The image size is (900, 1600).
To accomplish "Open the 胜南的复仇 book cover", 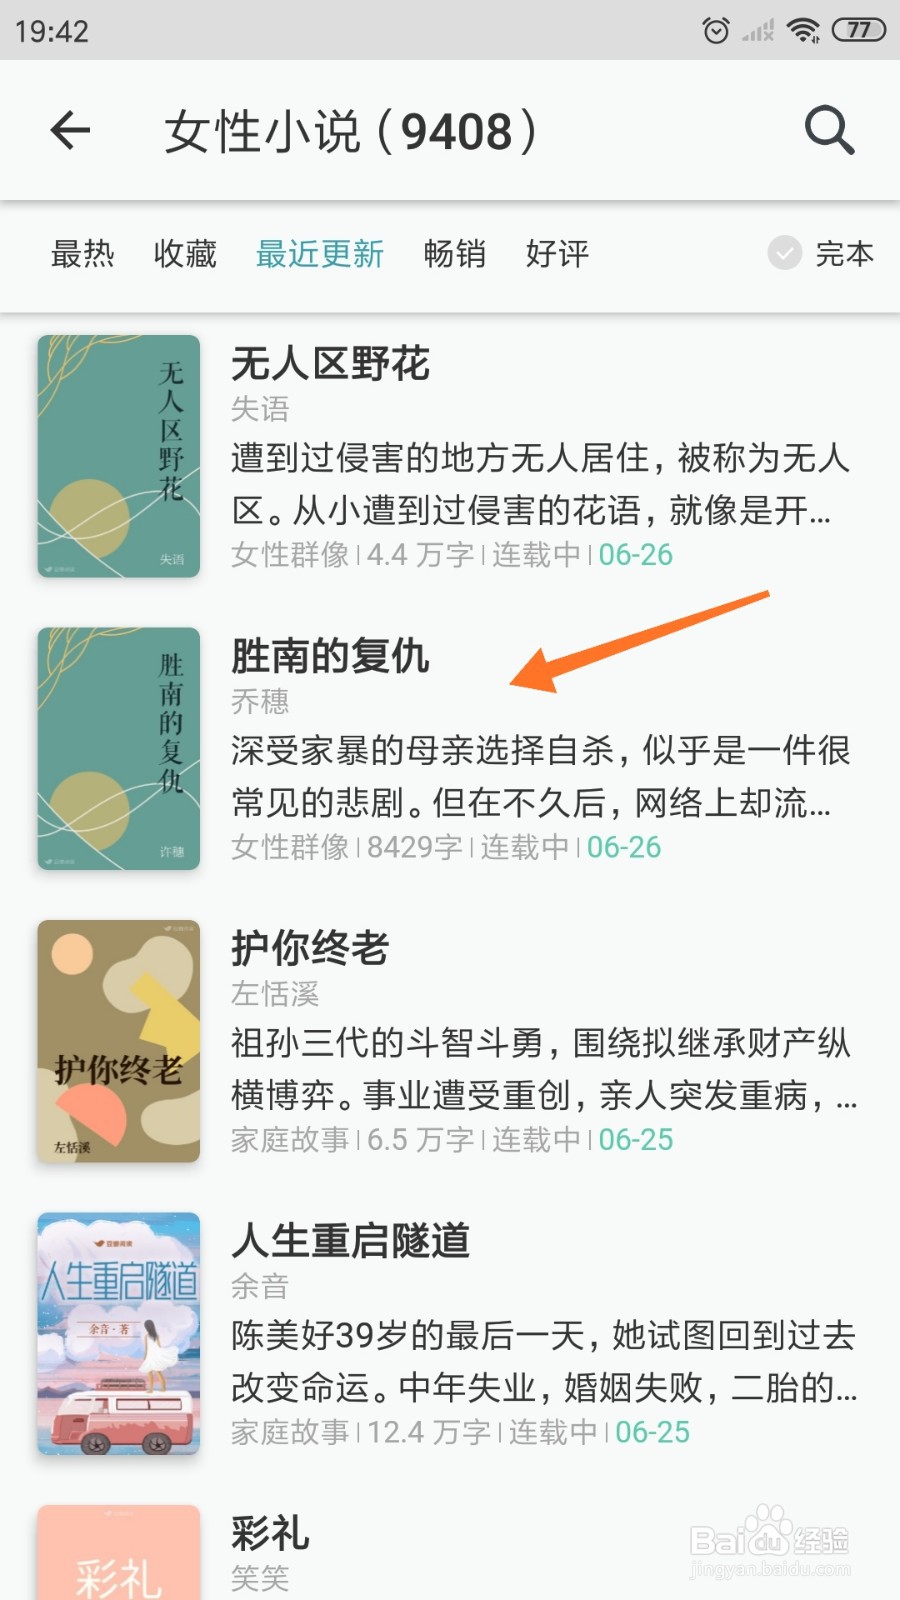I will (x=119, y=749).
